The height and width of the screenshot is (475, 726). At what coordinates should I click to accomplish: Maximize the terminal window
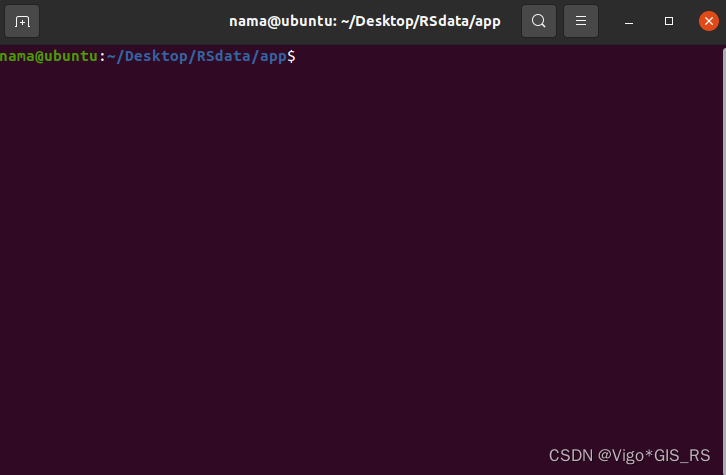pyautogui.click(x=669, y=21)
